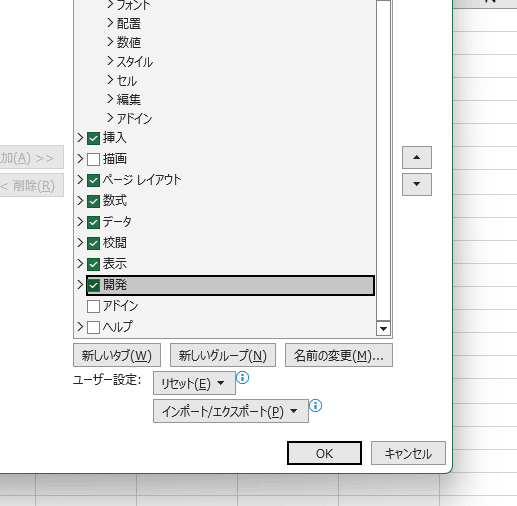Enable the アドイン tab checkbox
This screenshot has width=517, height=506.
[x=93, y=306]
